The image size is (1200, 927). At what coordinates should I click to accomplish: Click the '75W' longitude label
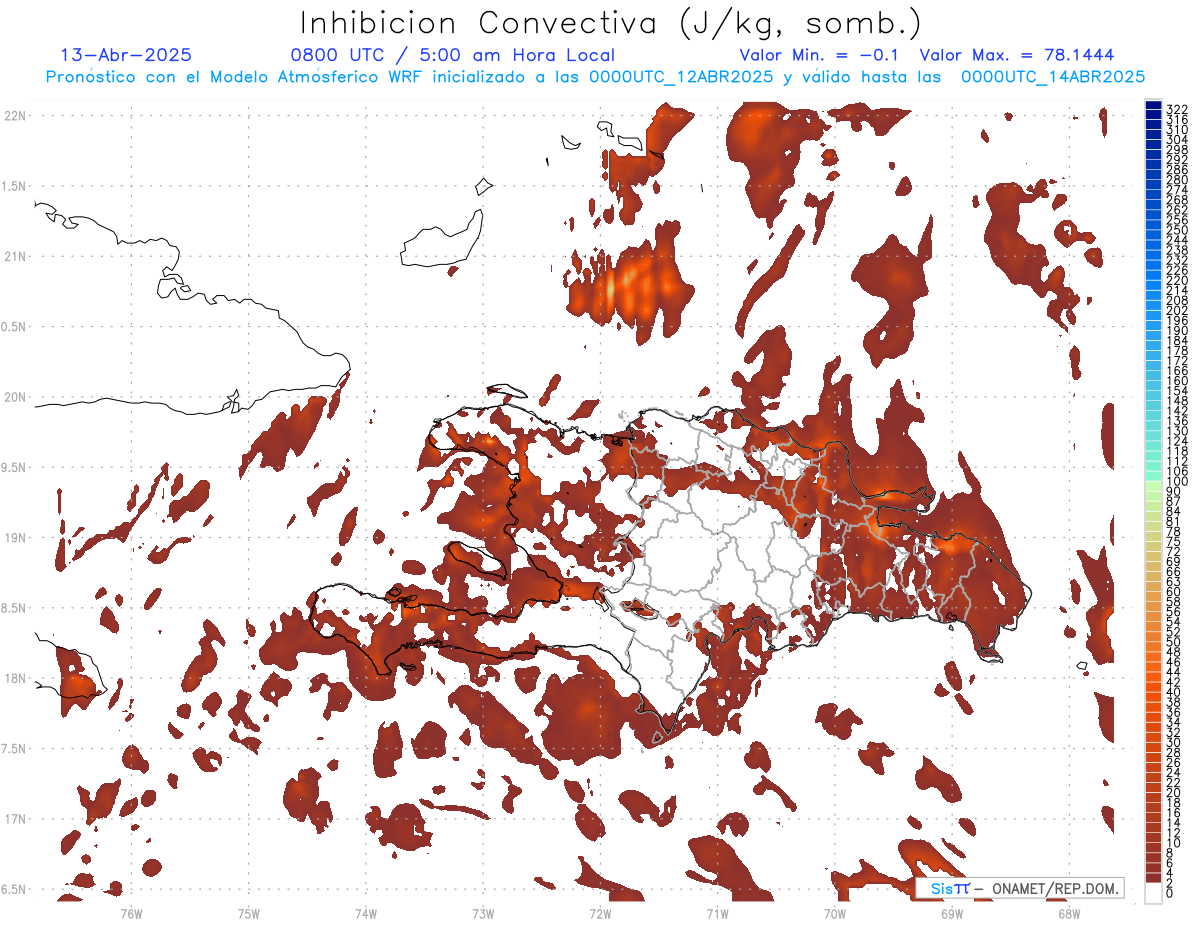point(249,913)
